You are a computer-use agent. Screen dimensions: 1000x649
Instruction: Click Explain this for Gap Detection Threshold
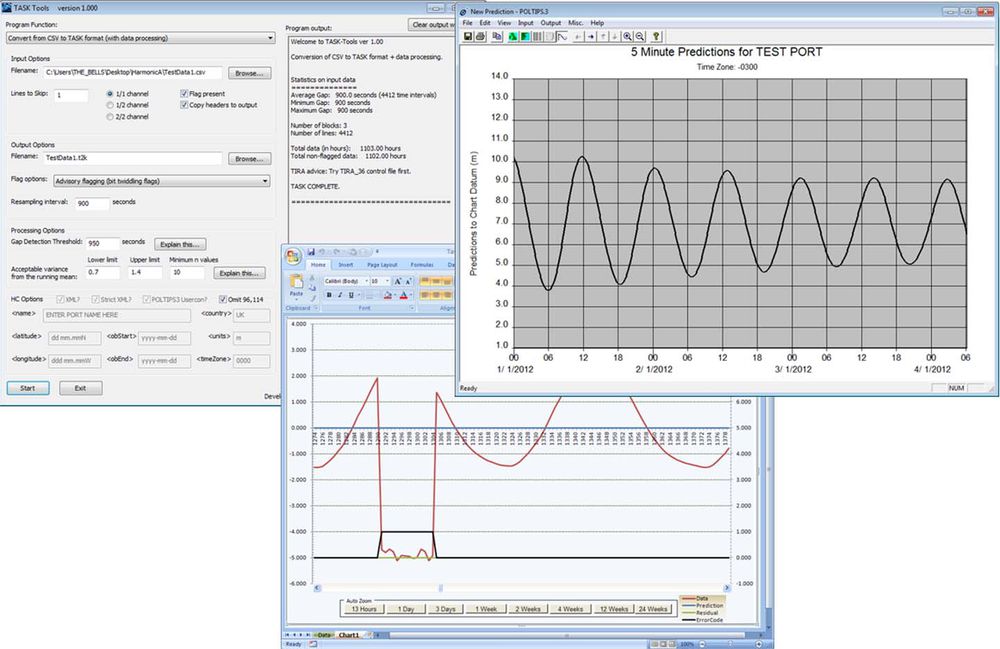click(180, 244)
